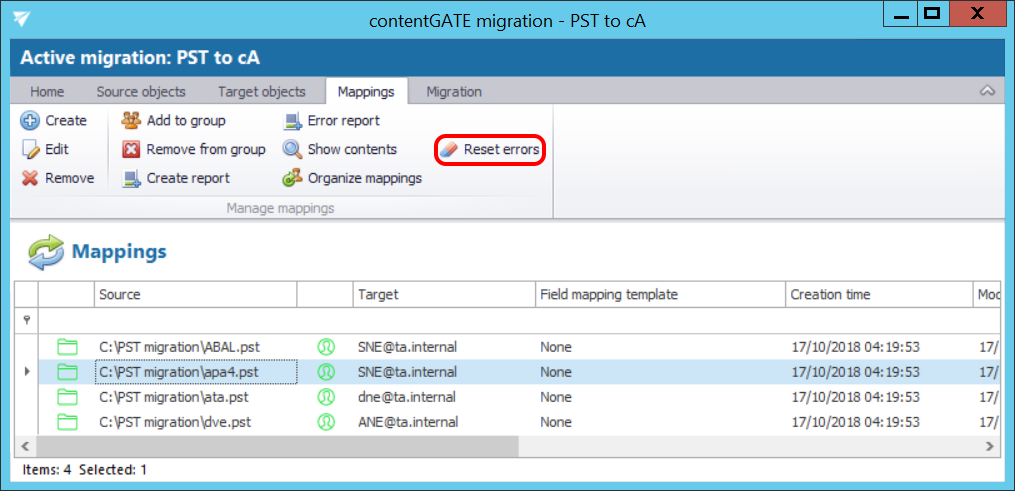Click Show contents magnifier icon
Screen dimensions: 1015x491
point(292,150)
